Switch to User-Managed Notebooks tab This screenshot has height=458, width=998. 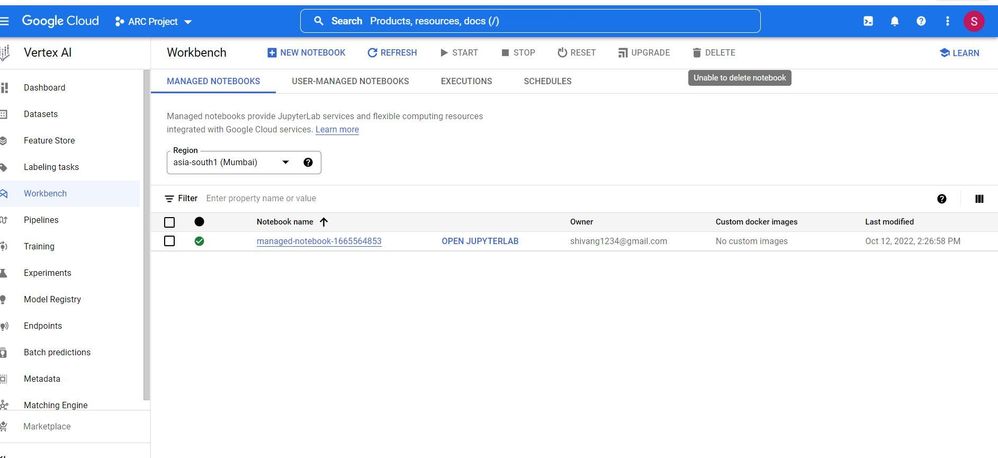[x=350, y=81]
